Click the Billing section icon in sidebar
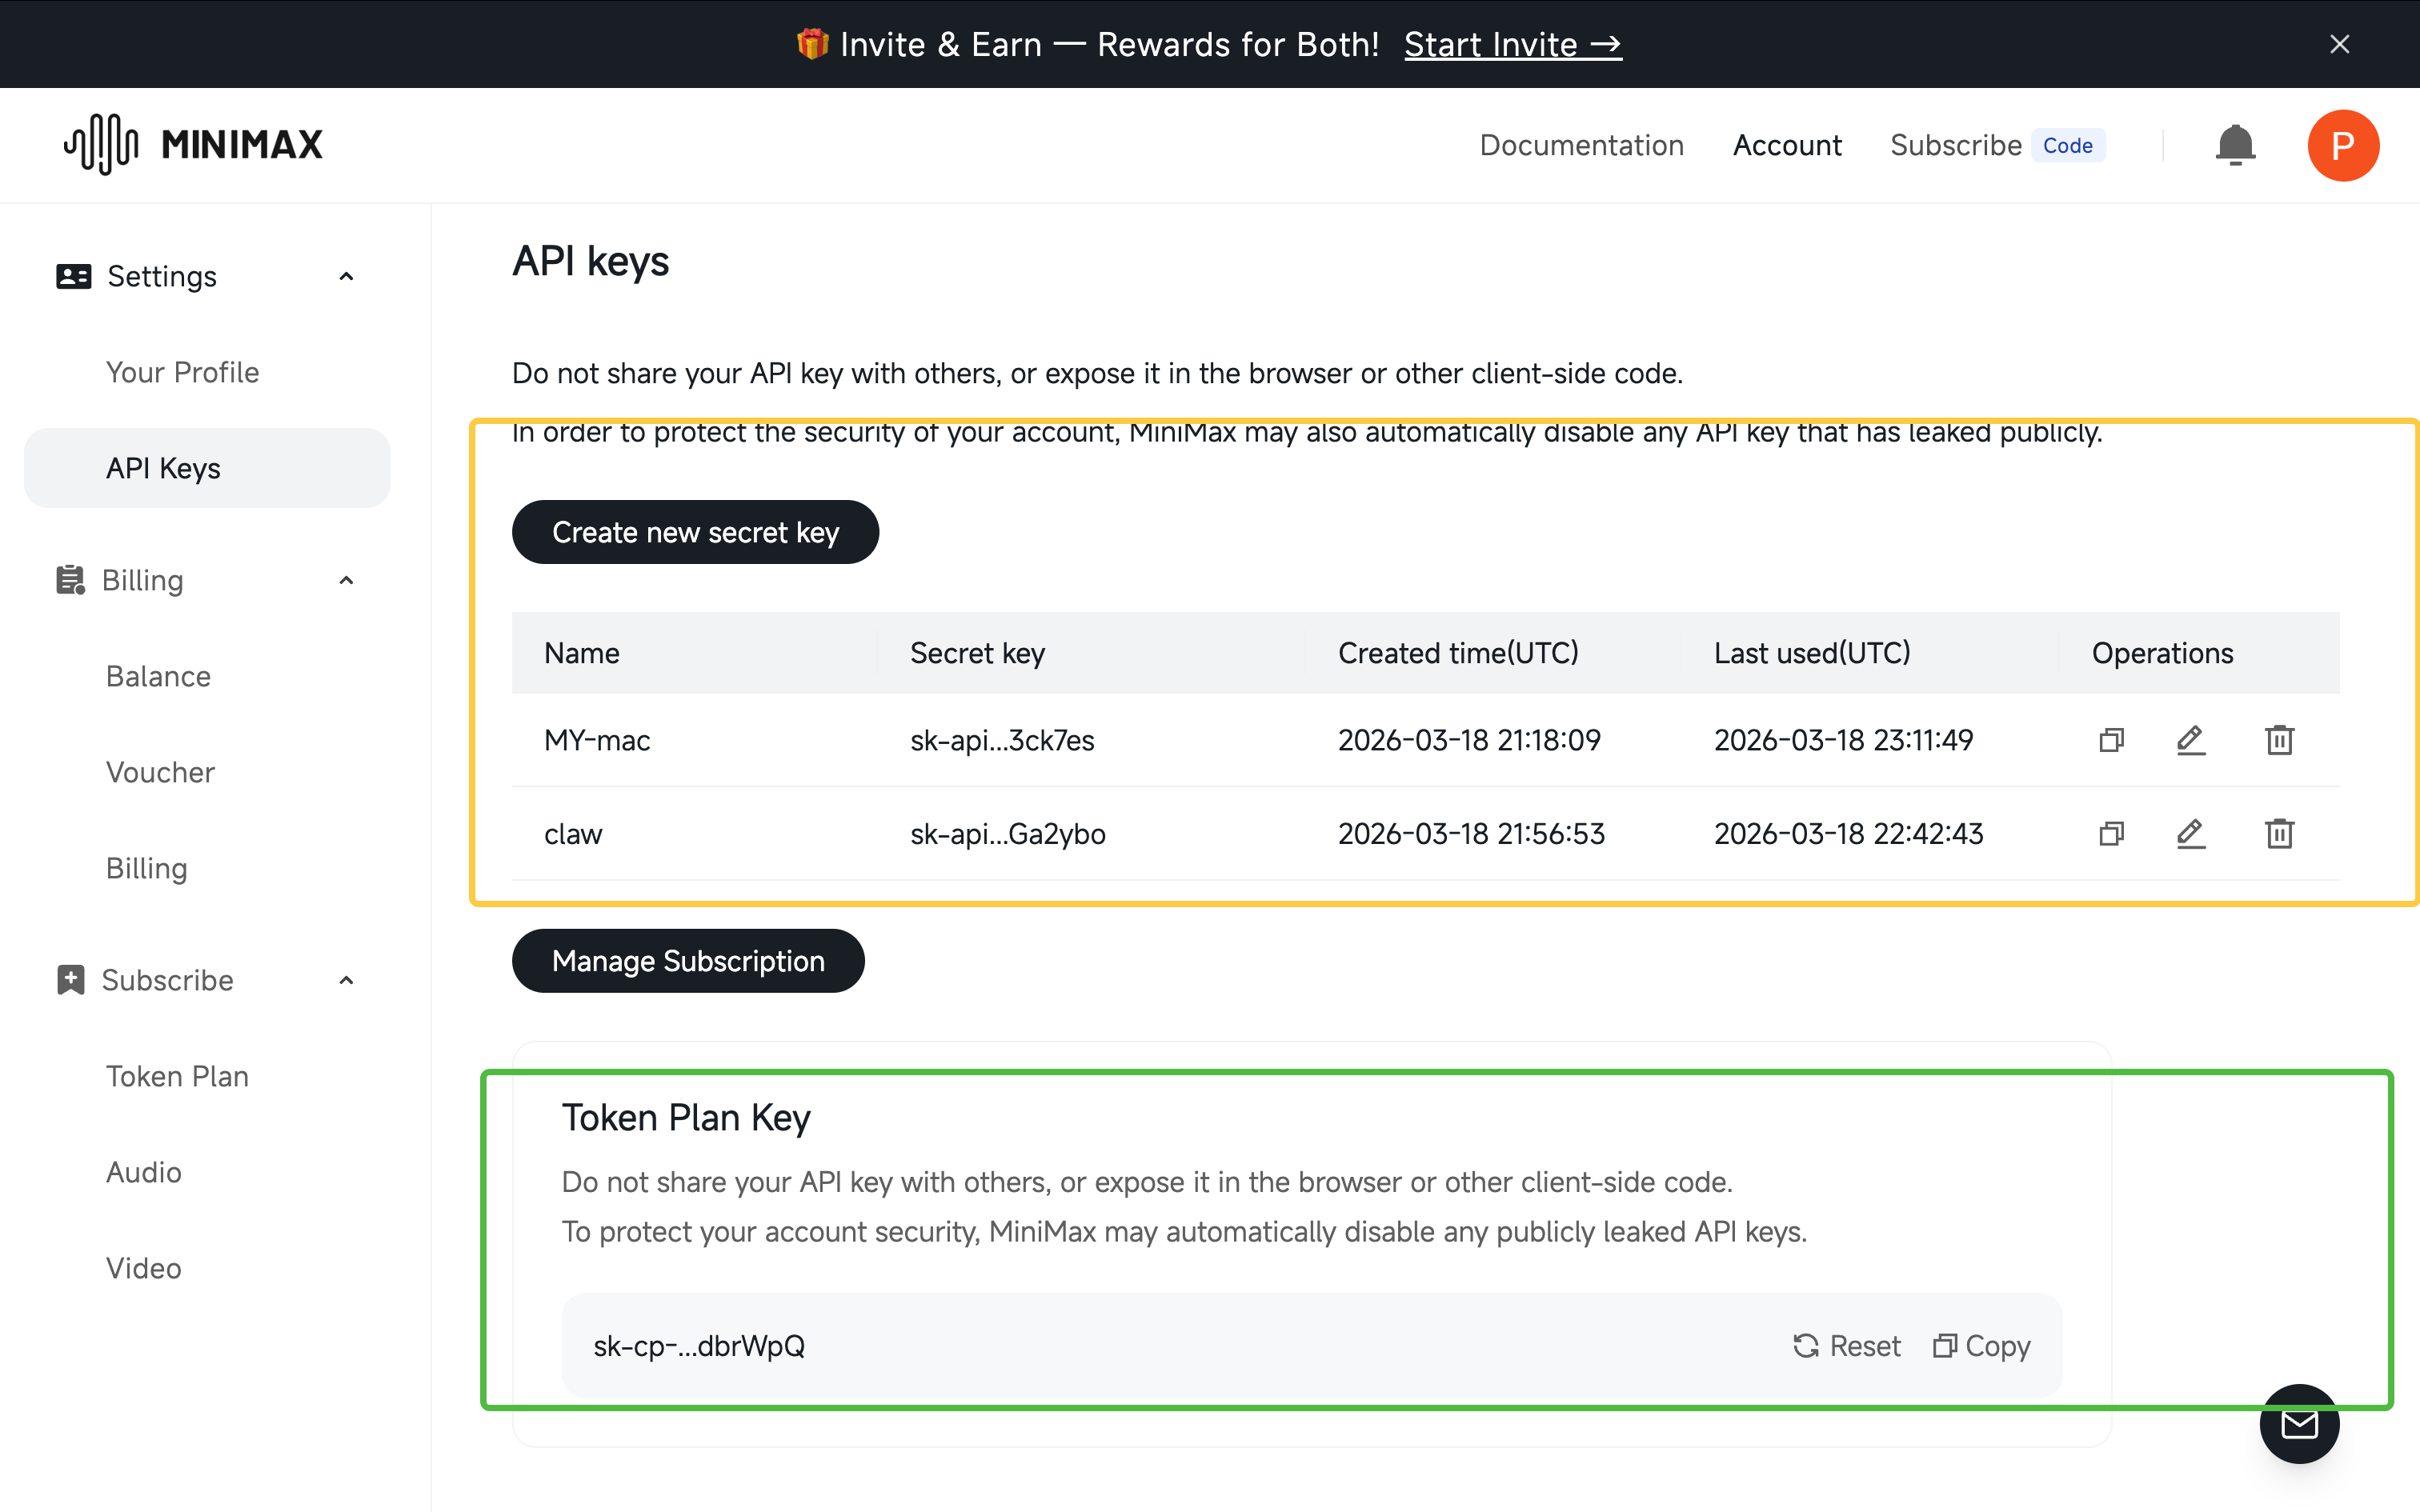The image size is (2420, 1512). pos(70,580)
